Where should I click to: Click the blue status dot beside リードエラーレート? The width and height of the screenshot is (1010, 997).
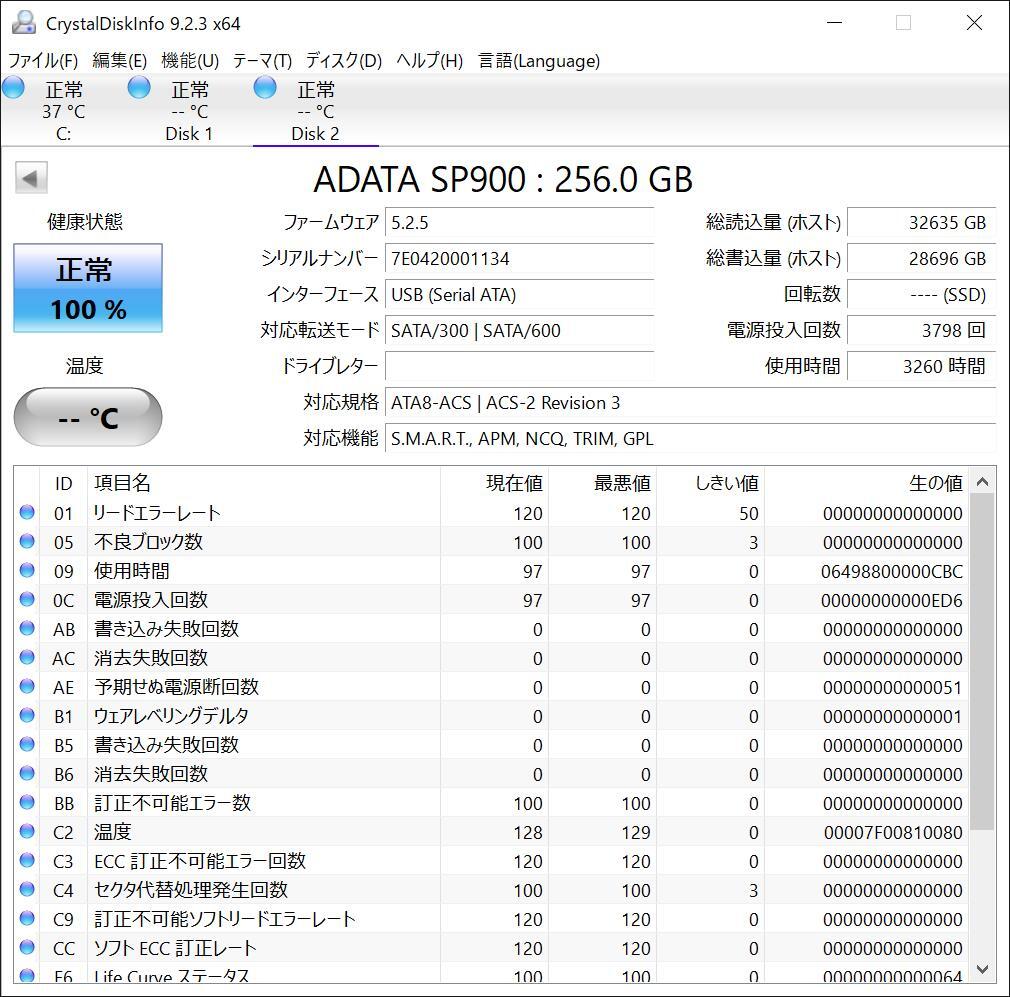pos(27,513)
